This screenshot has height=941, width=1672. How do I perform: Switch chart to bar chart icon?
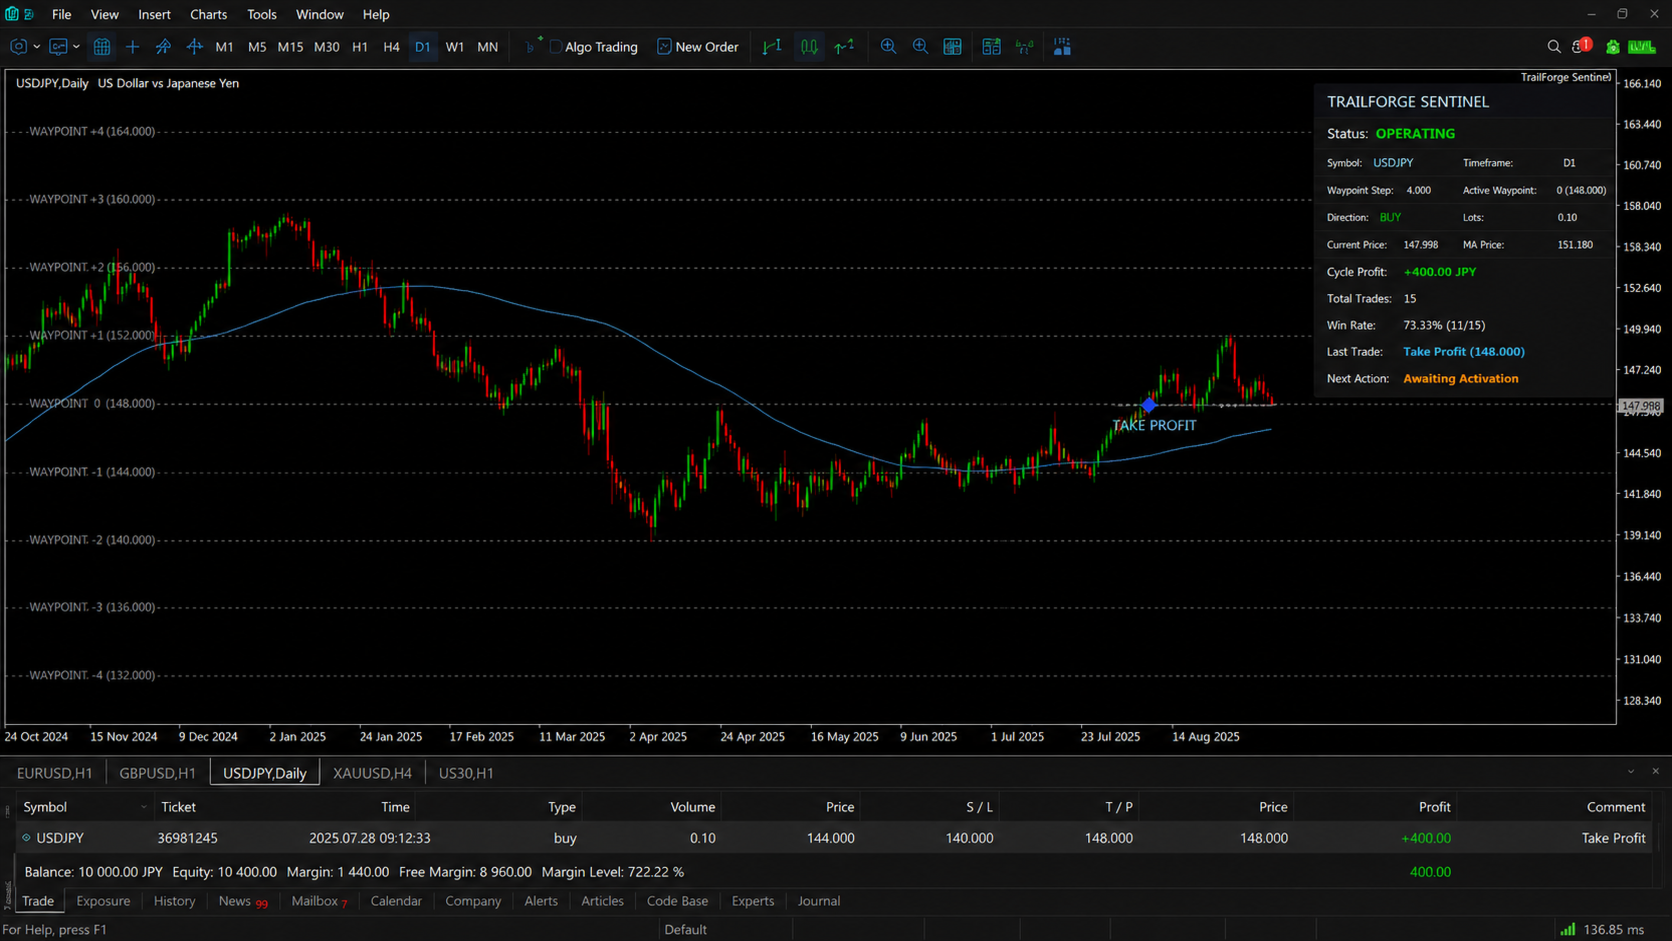point(772,47)
